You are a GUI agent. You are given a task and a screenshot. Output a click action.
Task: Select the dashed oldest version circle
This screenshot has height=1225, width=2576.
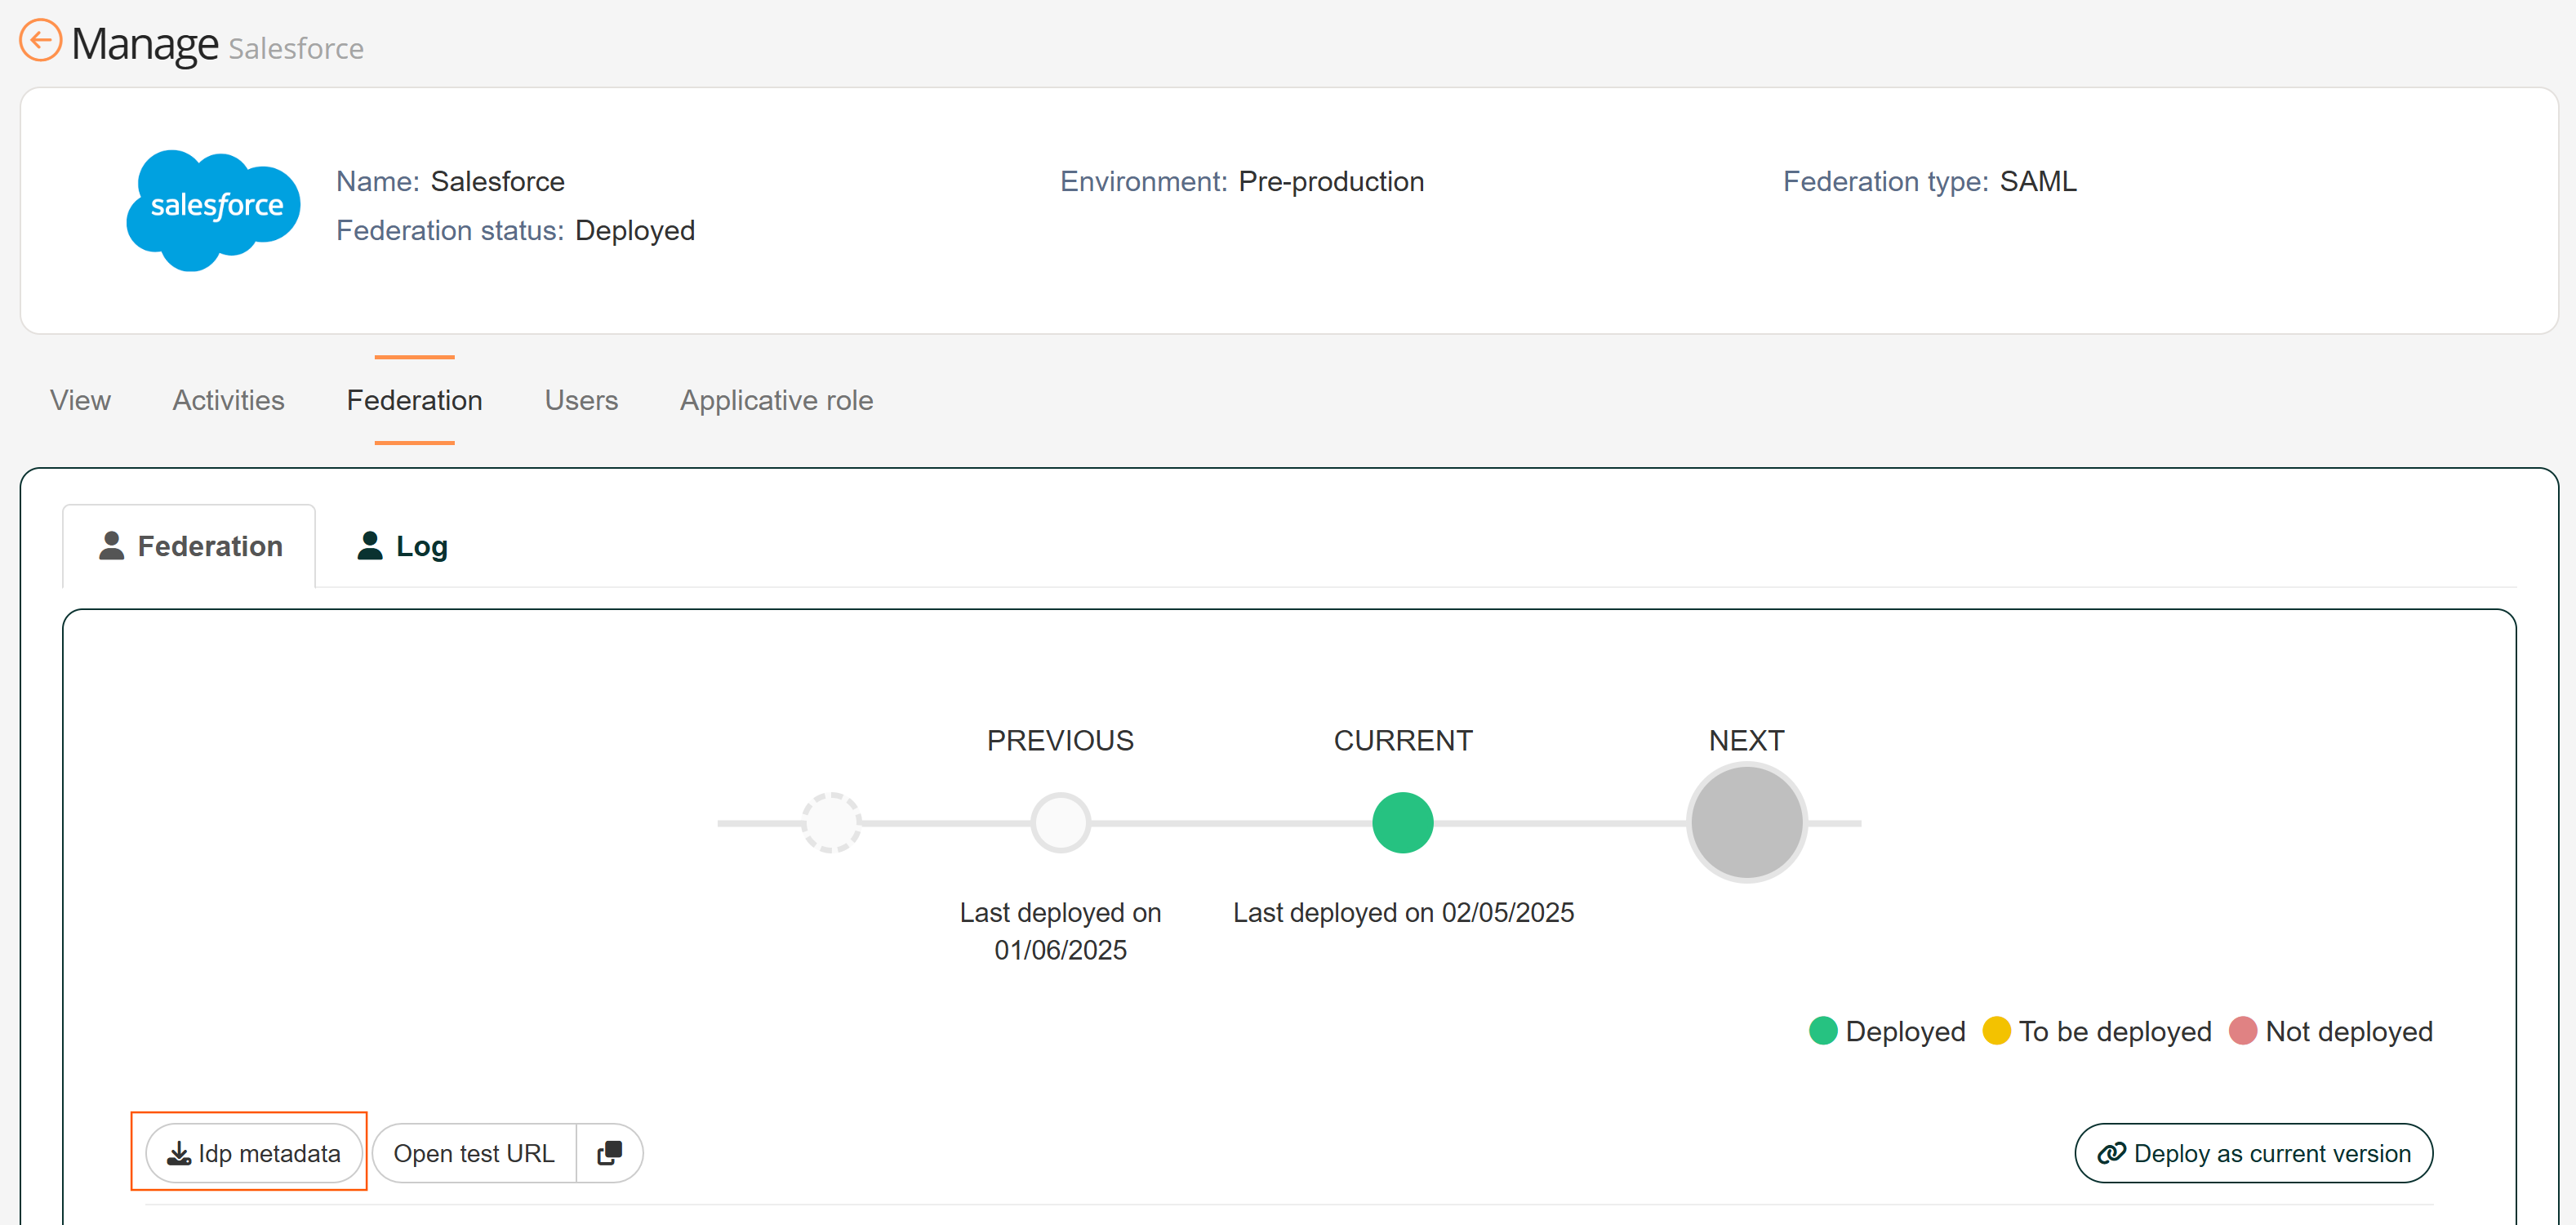(x=831, y=822)
